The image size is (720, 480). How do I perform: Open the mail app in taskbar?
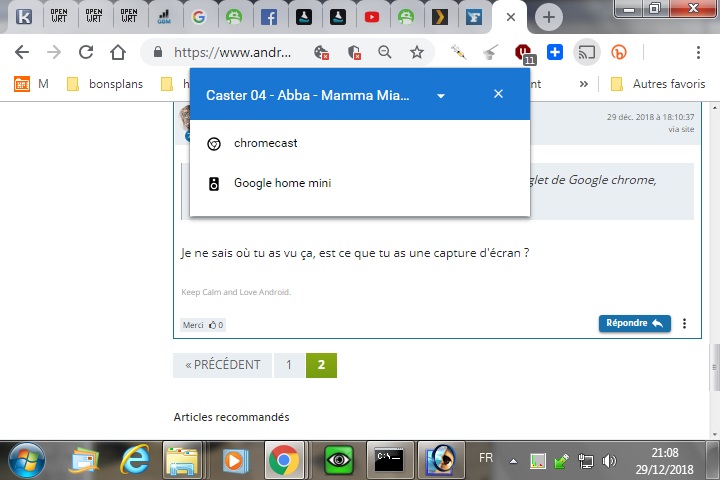tap(84, 460)
